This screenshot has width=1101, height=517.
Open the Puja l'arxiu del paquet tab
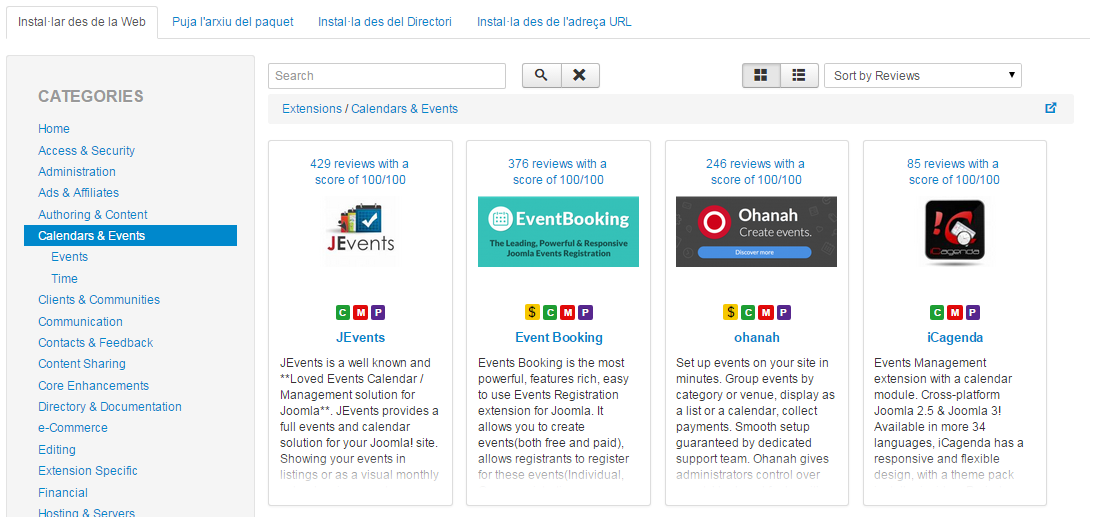(231, 22)
